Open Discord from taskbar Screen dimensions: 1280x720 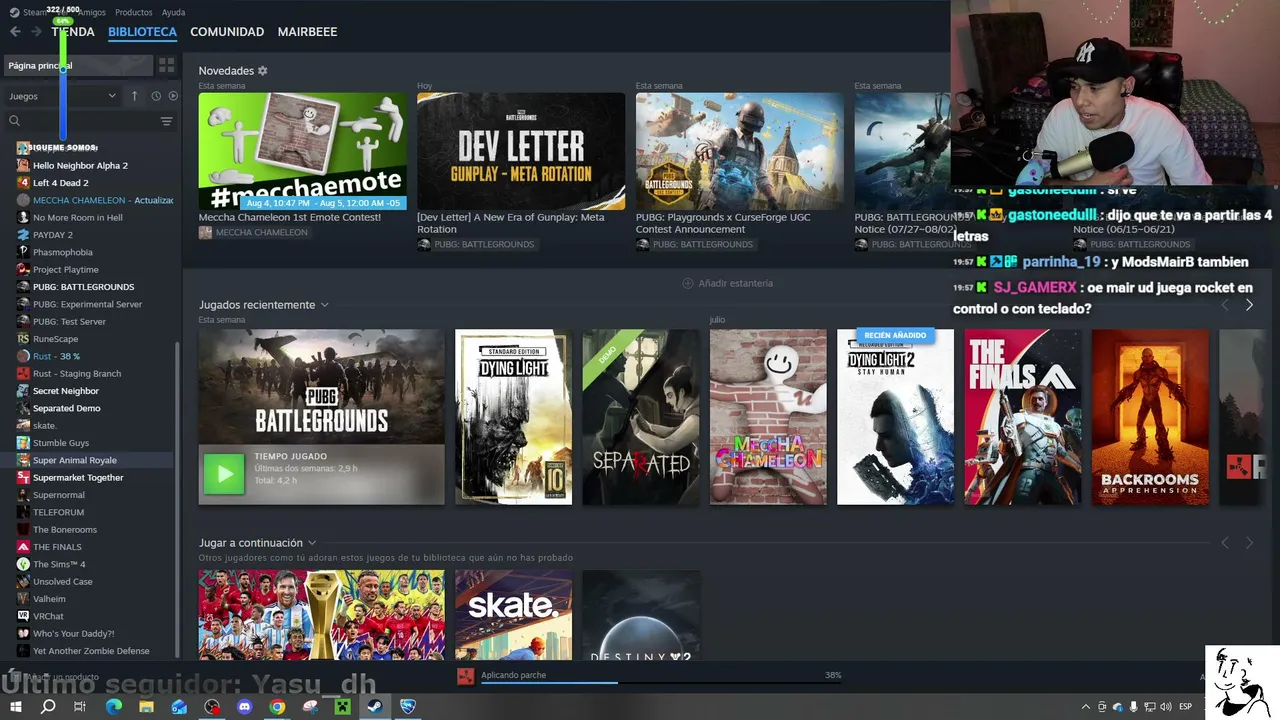pos(245,707)
